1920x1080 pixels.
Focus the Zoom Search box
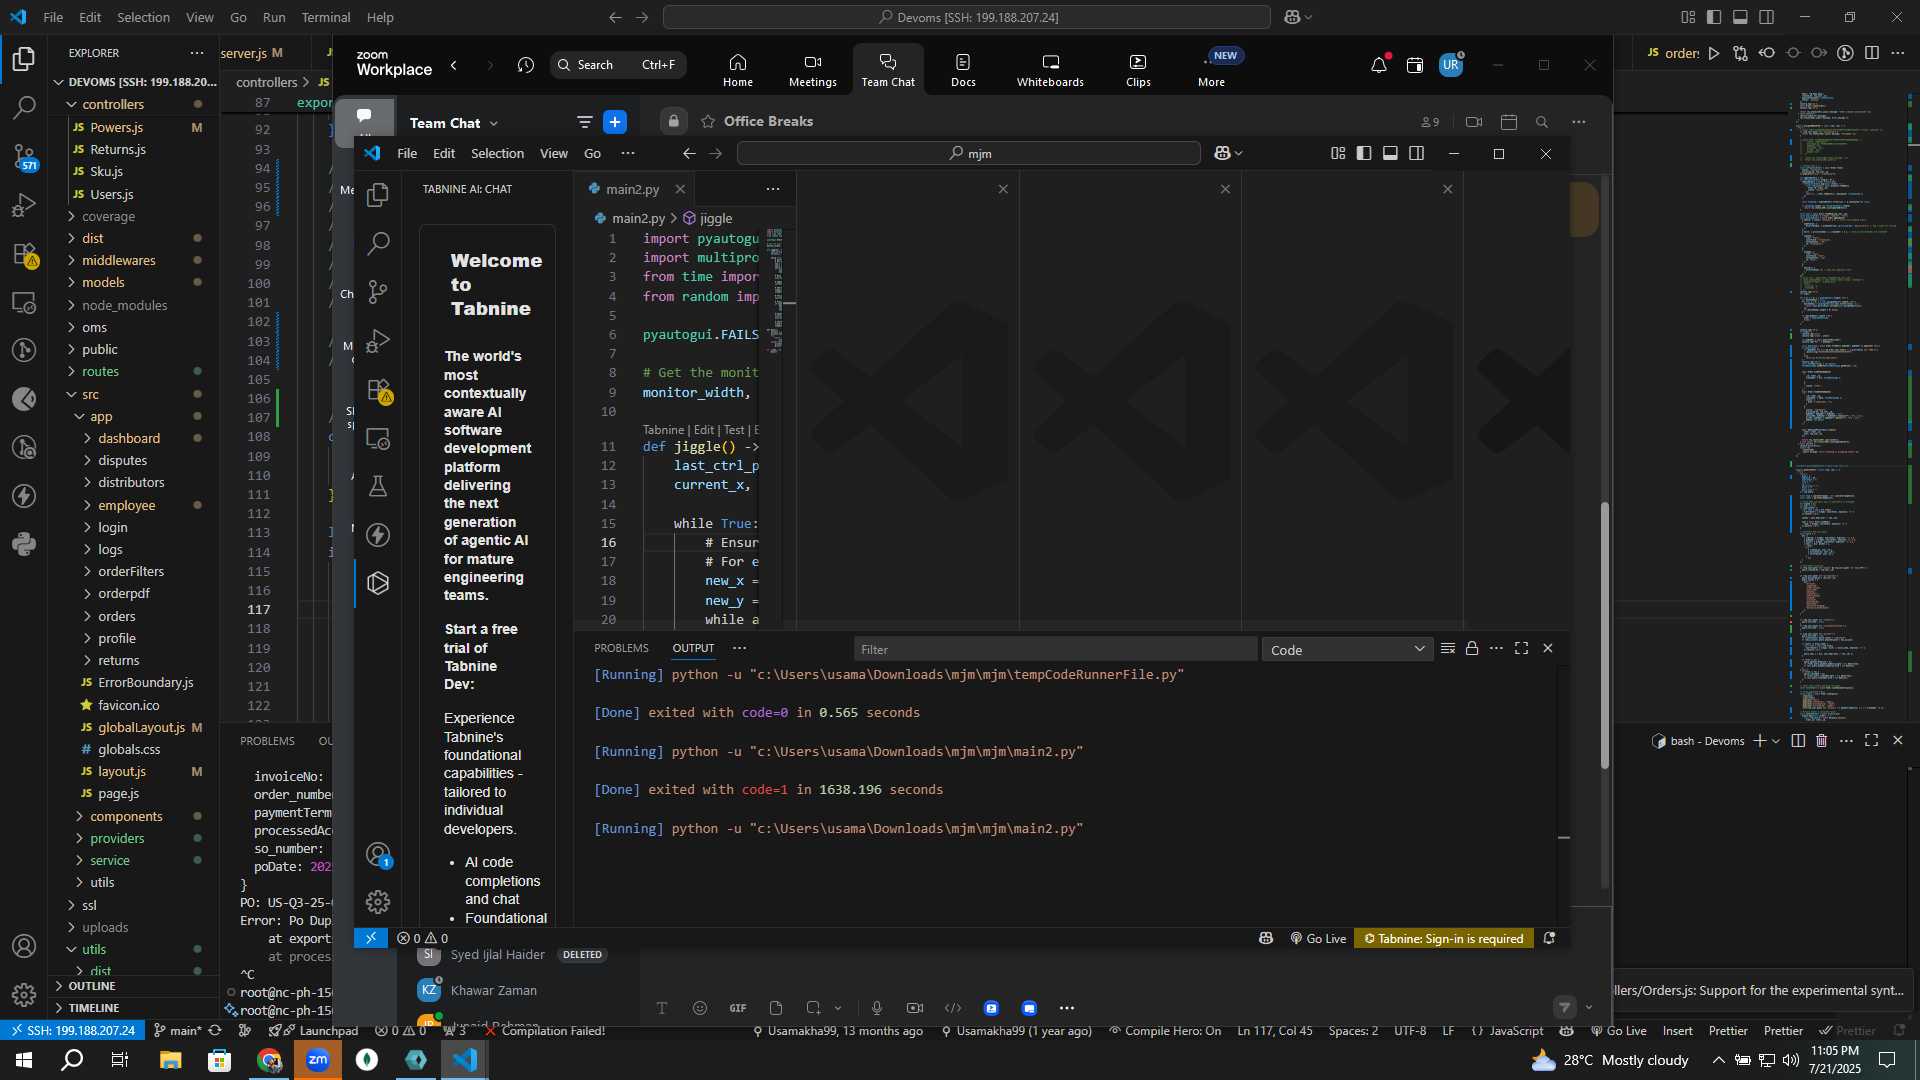[x=618, y=65]
